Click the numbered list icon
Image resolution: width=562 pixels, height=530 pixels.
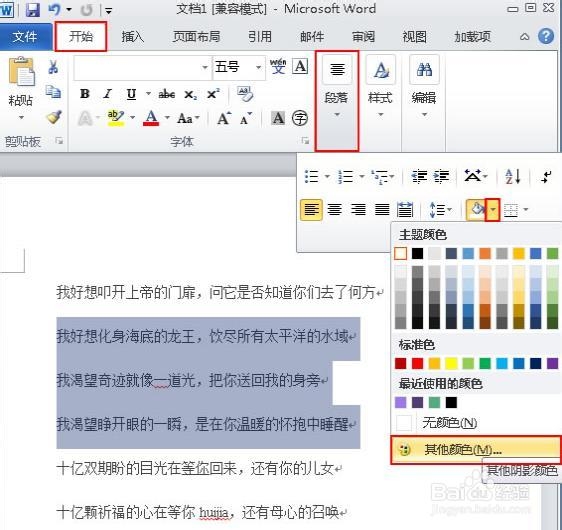click(x=346, y=177)
